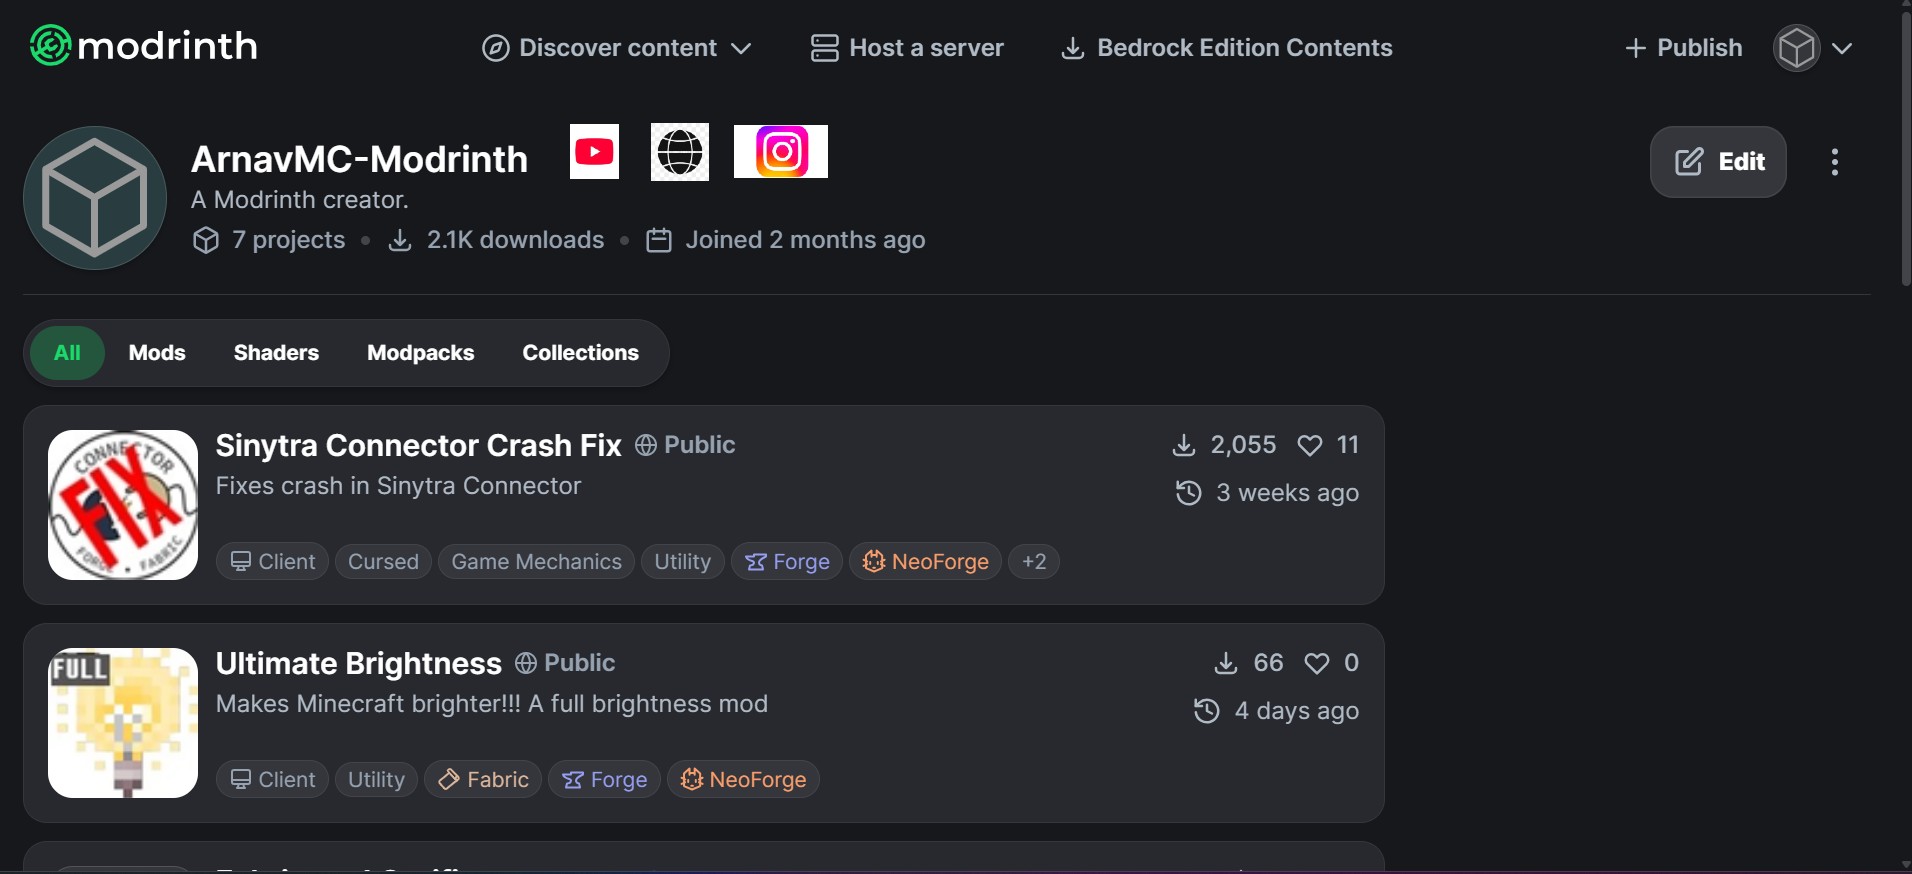This screenshot has height=874, width=1912.
Task: Click Forge tag on Ultimate Brightness
Action: coord(605,780)
